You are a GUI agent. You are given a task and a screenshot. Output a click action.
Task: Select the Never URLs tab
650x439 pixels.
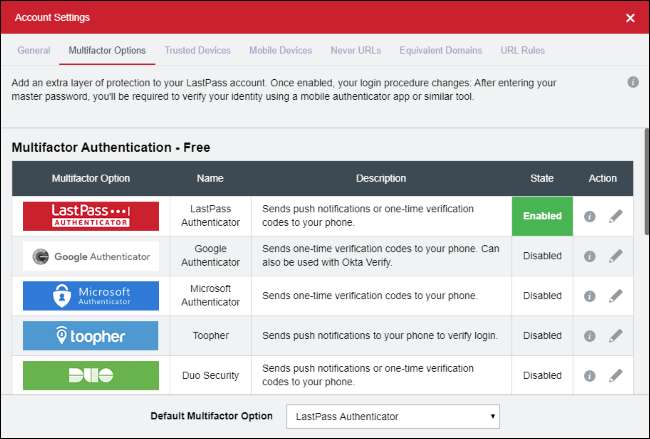tap(355, 50)
